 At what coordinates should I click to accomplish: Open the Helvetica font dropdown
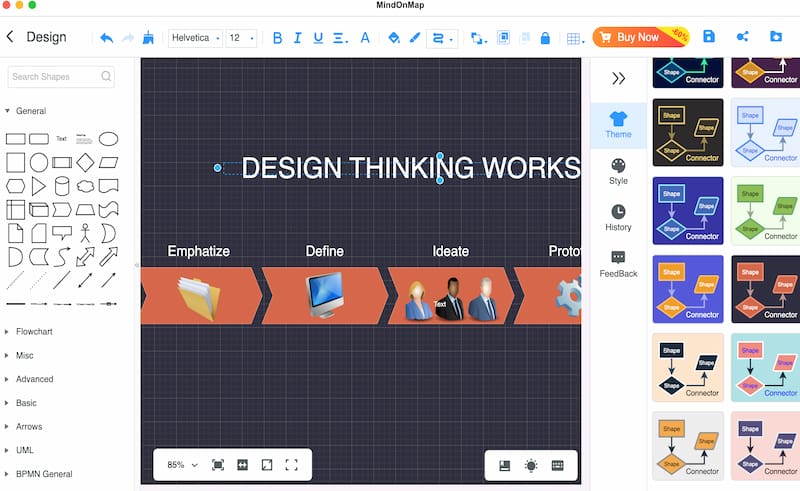coord(195,38)
